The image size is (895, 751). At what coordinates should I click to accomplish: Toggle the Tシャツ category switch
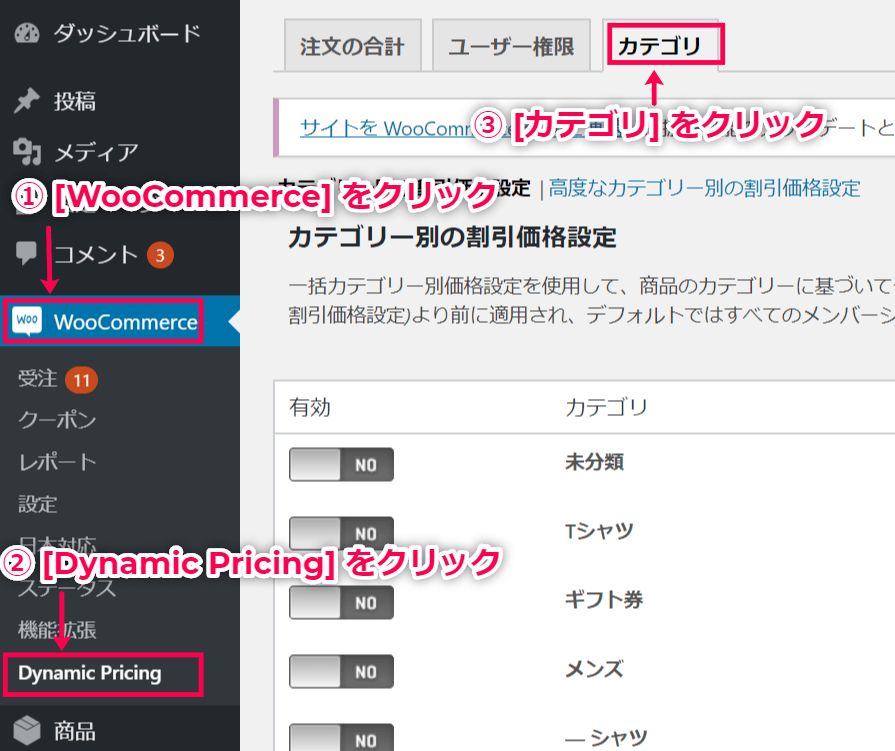point(341,534)
